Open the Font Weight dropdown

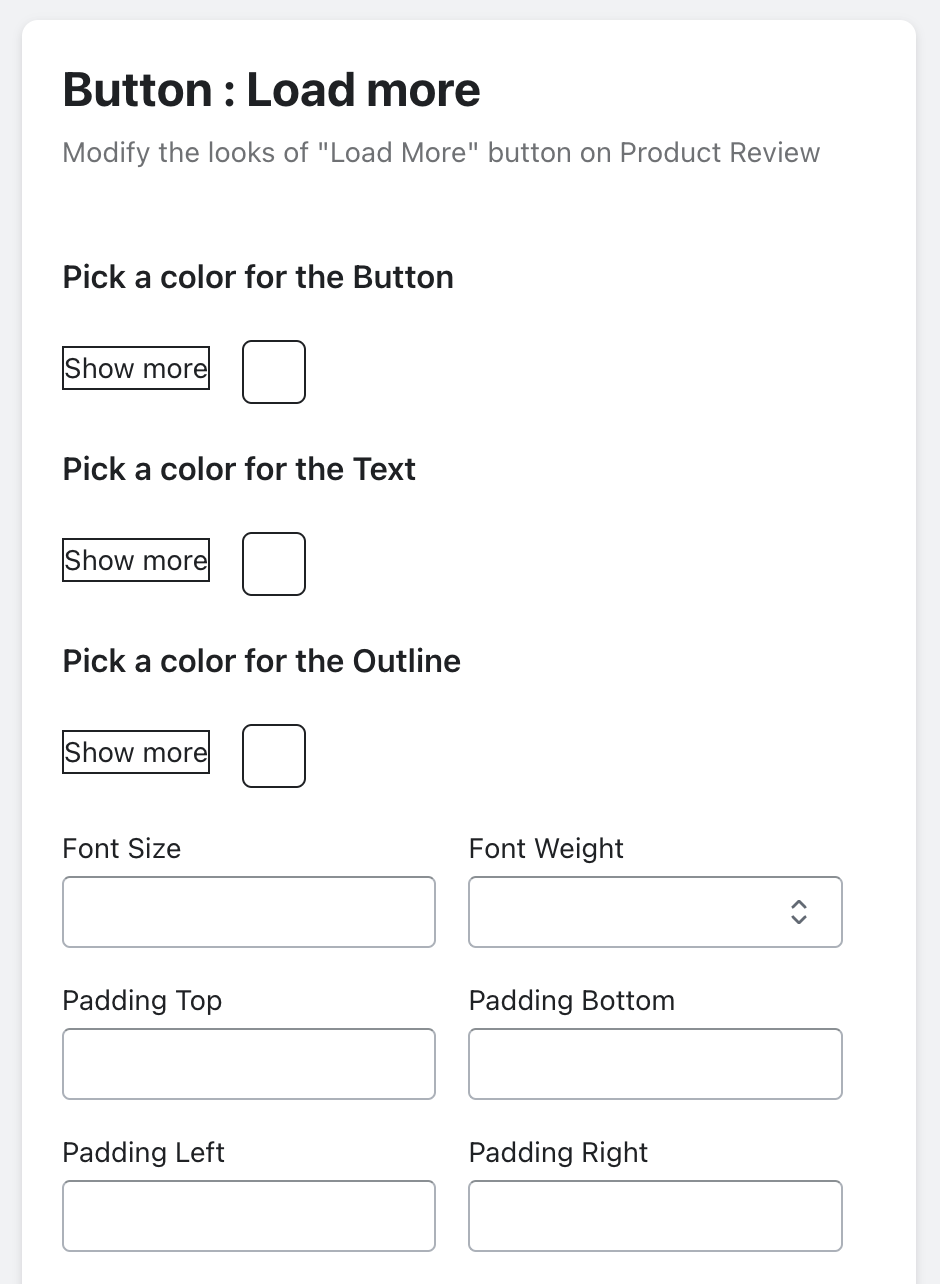(x=655, y=912)
